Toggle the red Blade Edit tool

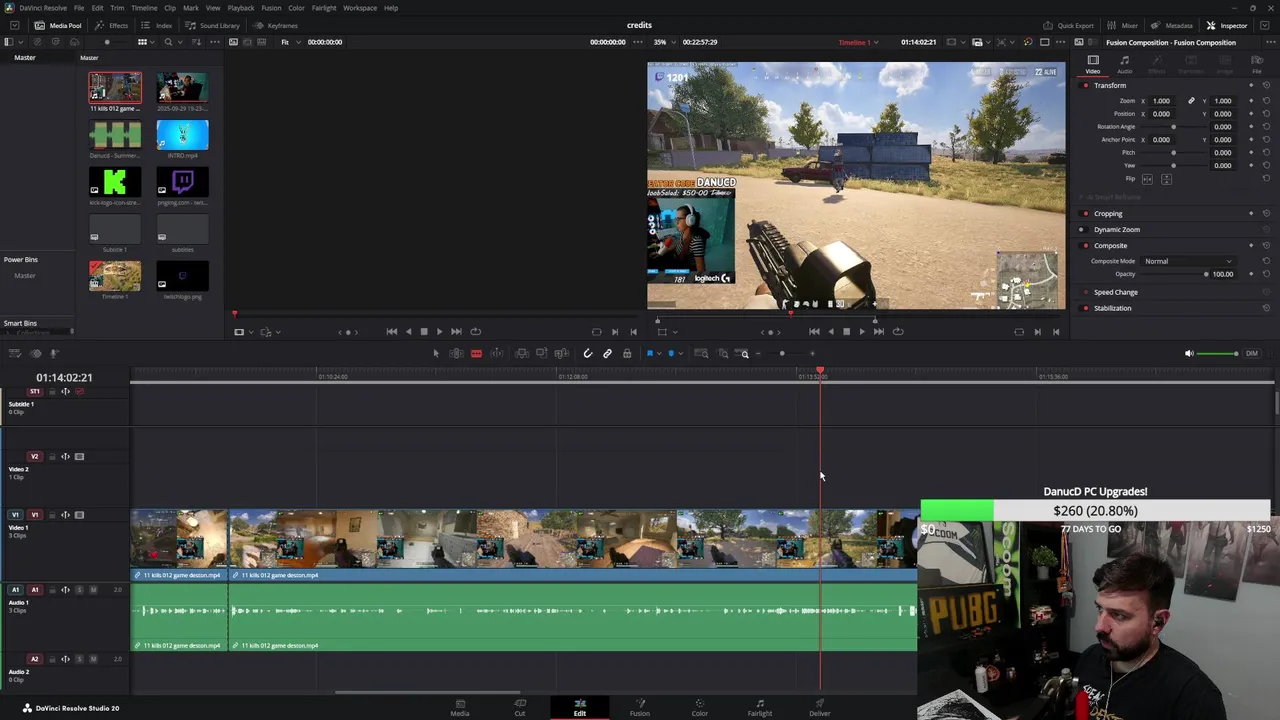pyautogui.click(x=476, y=353)
